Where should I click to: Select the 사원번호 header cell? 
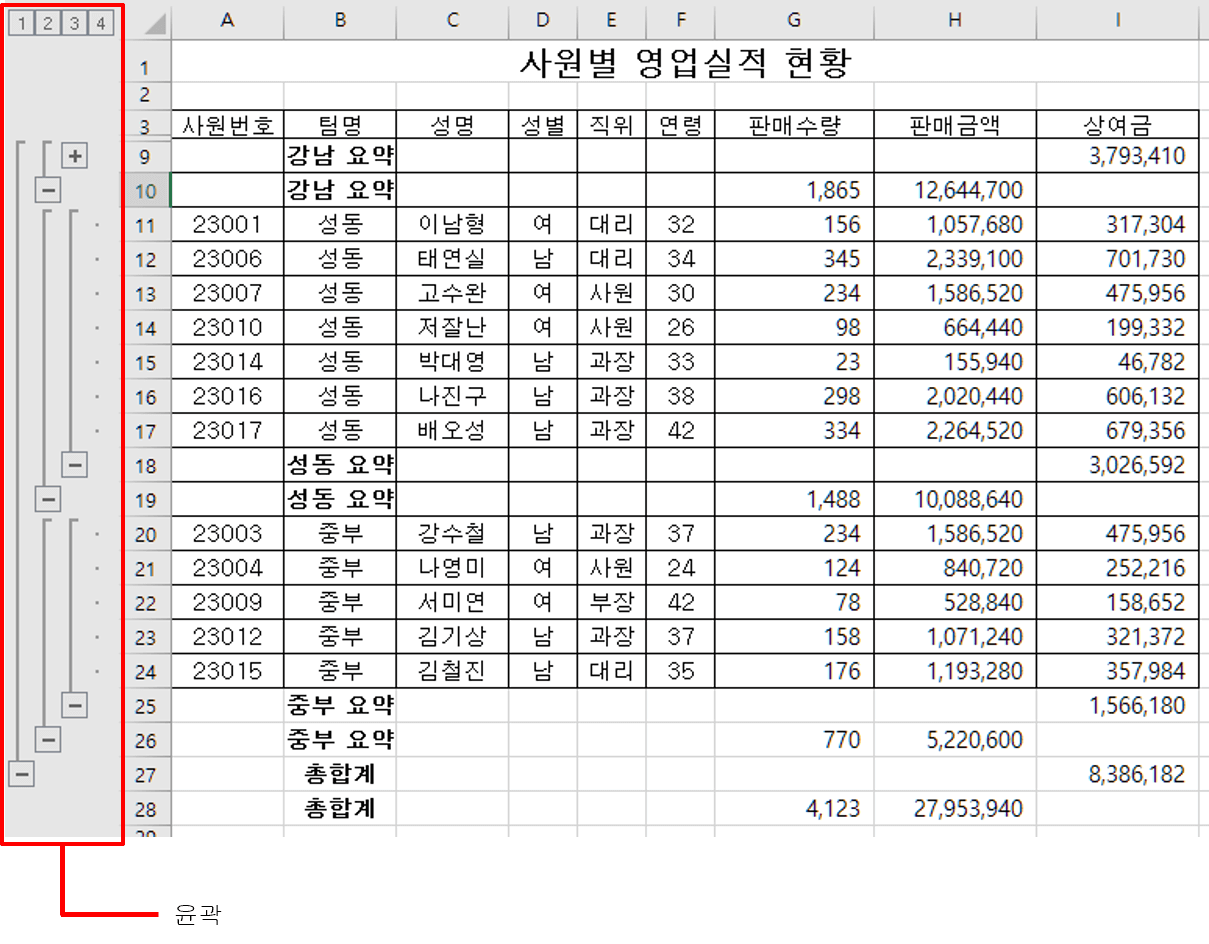[x=227, y=125]
